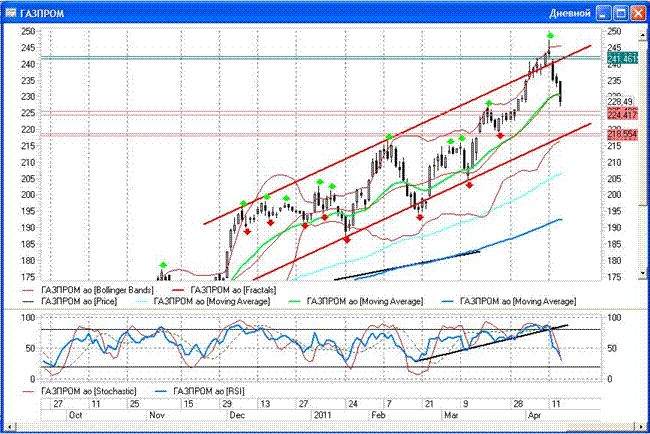Click the Dec month label on time axis

point(237,415)
